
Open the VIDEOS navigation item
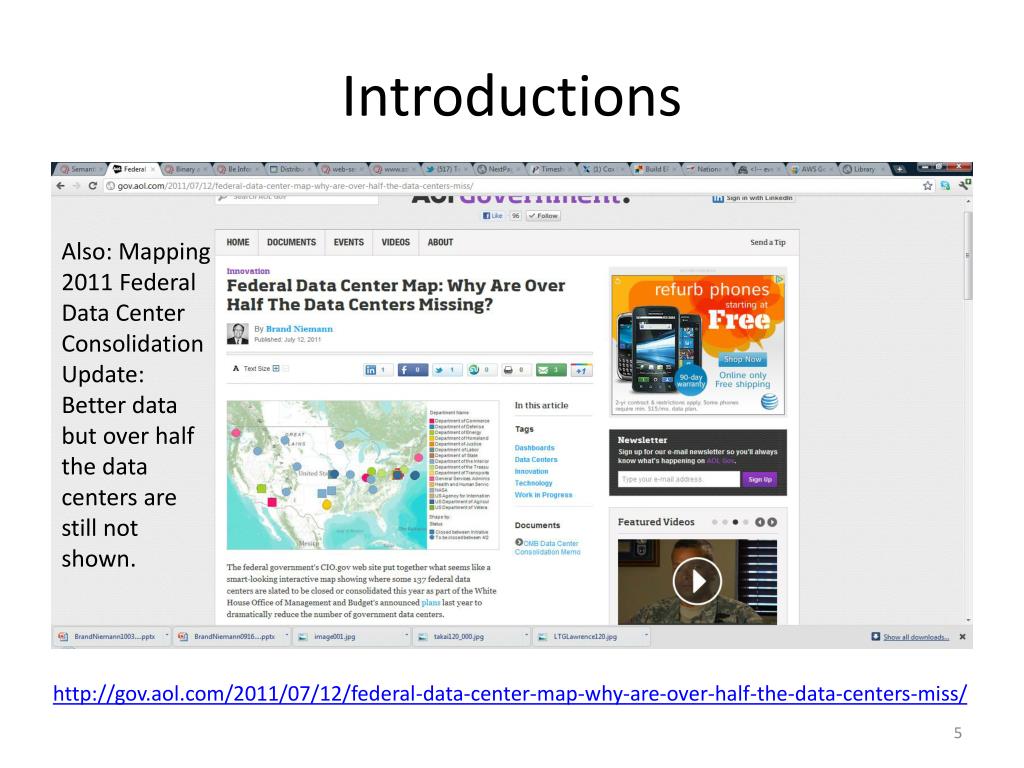coord(396,242)
